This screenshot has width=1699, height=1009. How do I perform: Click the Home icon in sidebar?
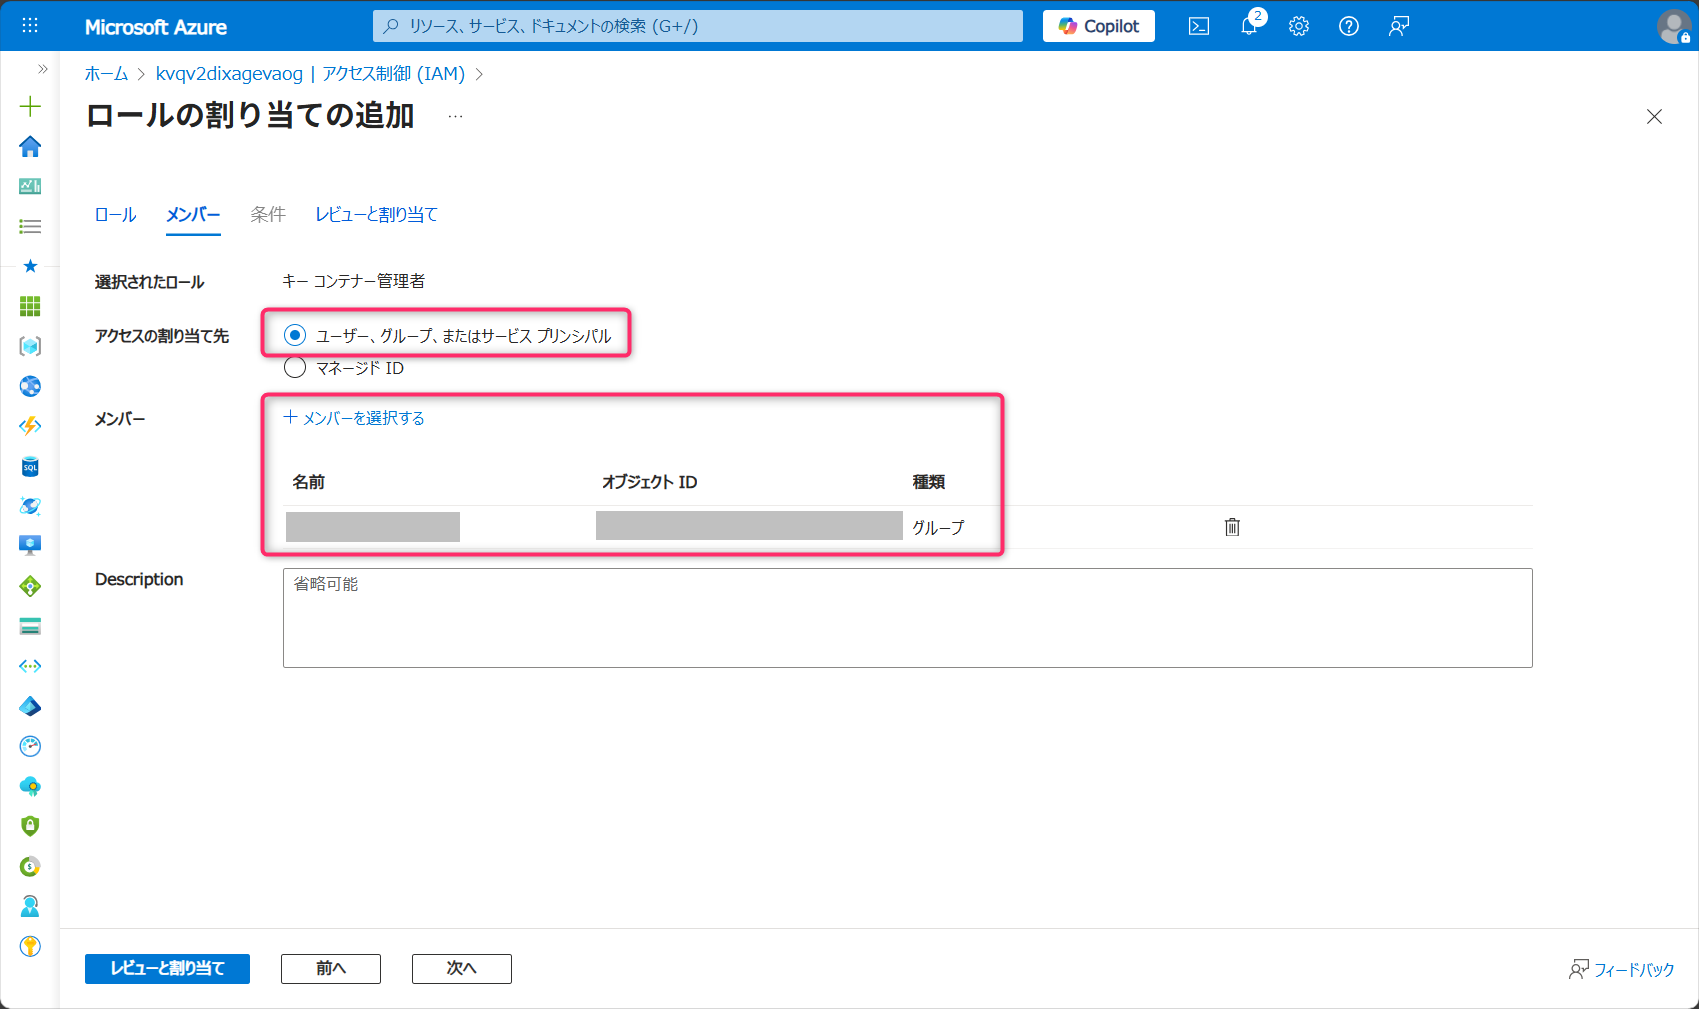(x=30, y=147)
